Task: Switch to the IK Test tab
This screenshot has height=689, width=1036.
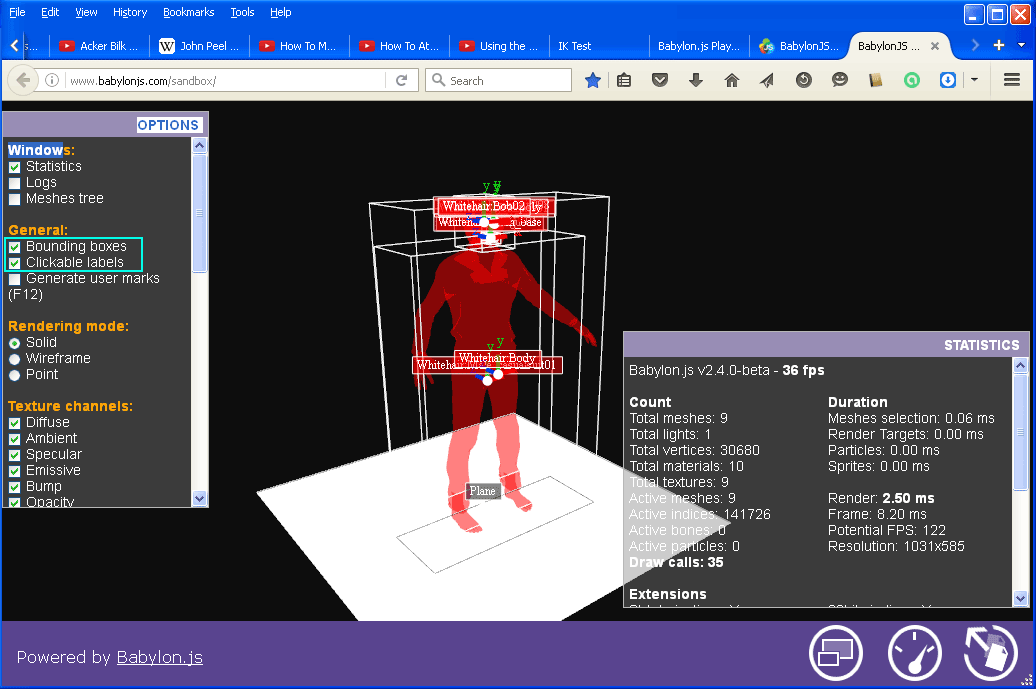Action: pos(599,46)
